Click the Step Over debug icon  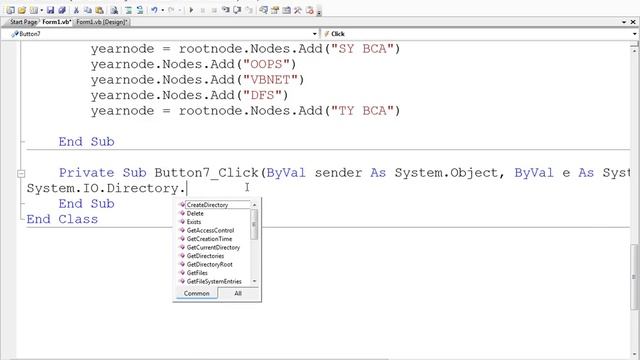coord(237,10)
